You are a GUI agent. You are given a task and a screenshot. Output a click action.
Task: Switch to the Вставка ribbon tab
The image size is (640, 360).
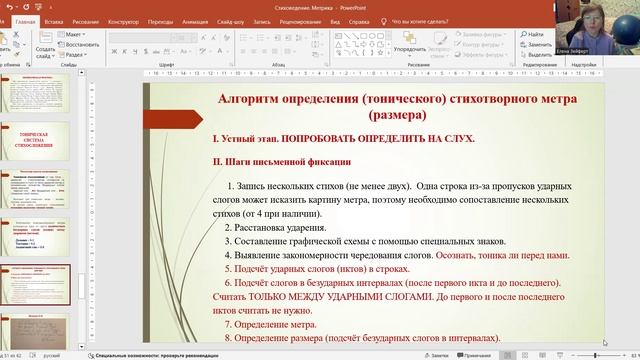pyautogui.click(x=54, y=22)
